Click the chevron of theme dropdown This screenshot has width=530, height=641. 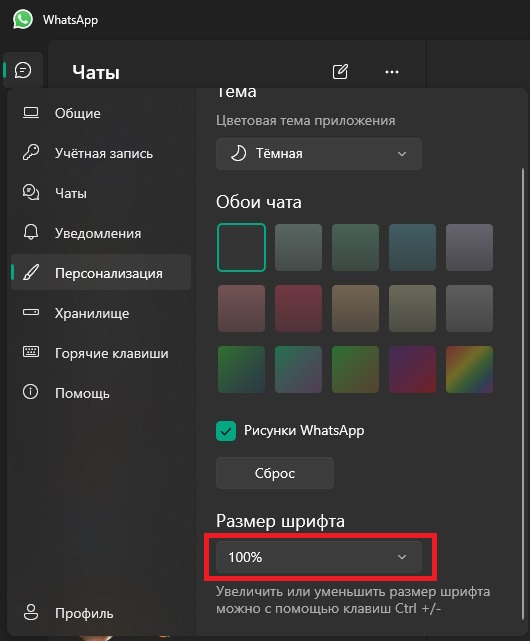[x=402, y=154]
